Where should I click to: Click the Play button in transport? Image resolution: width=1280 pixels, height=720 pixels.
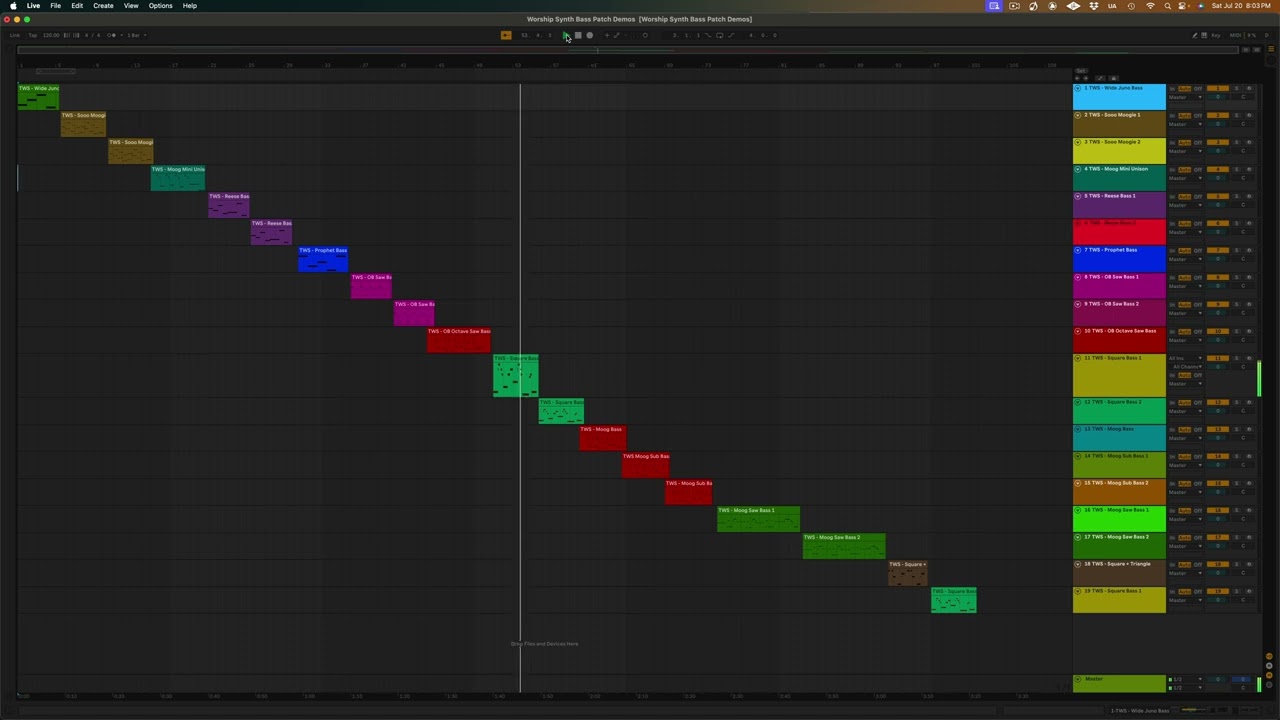click(x=566, y=35)
